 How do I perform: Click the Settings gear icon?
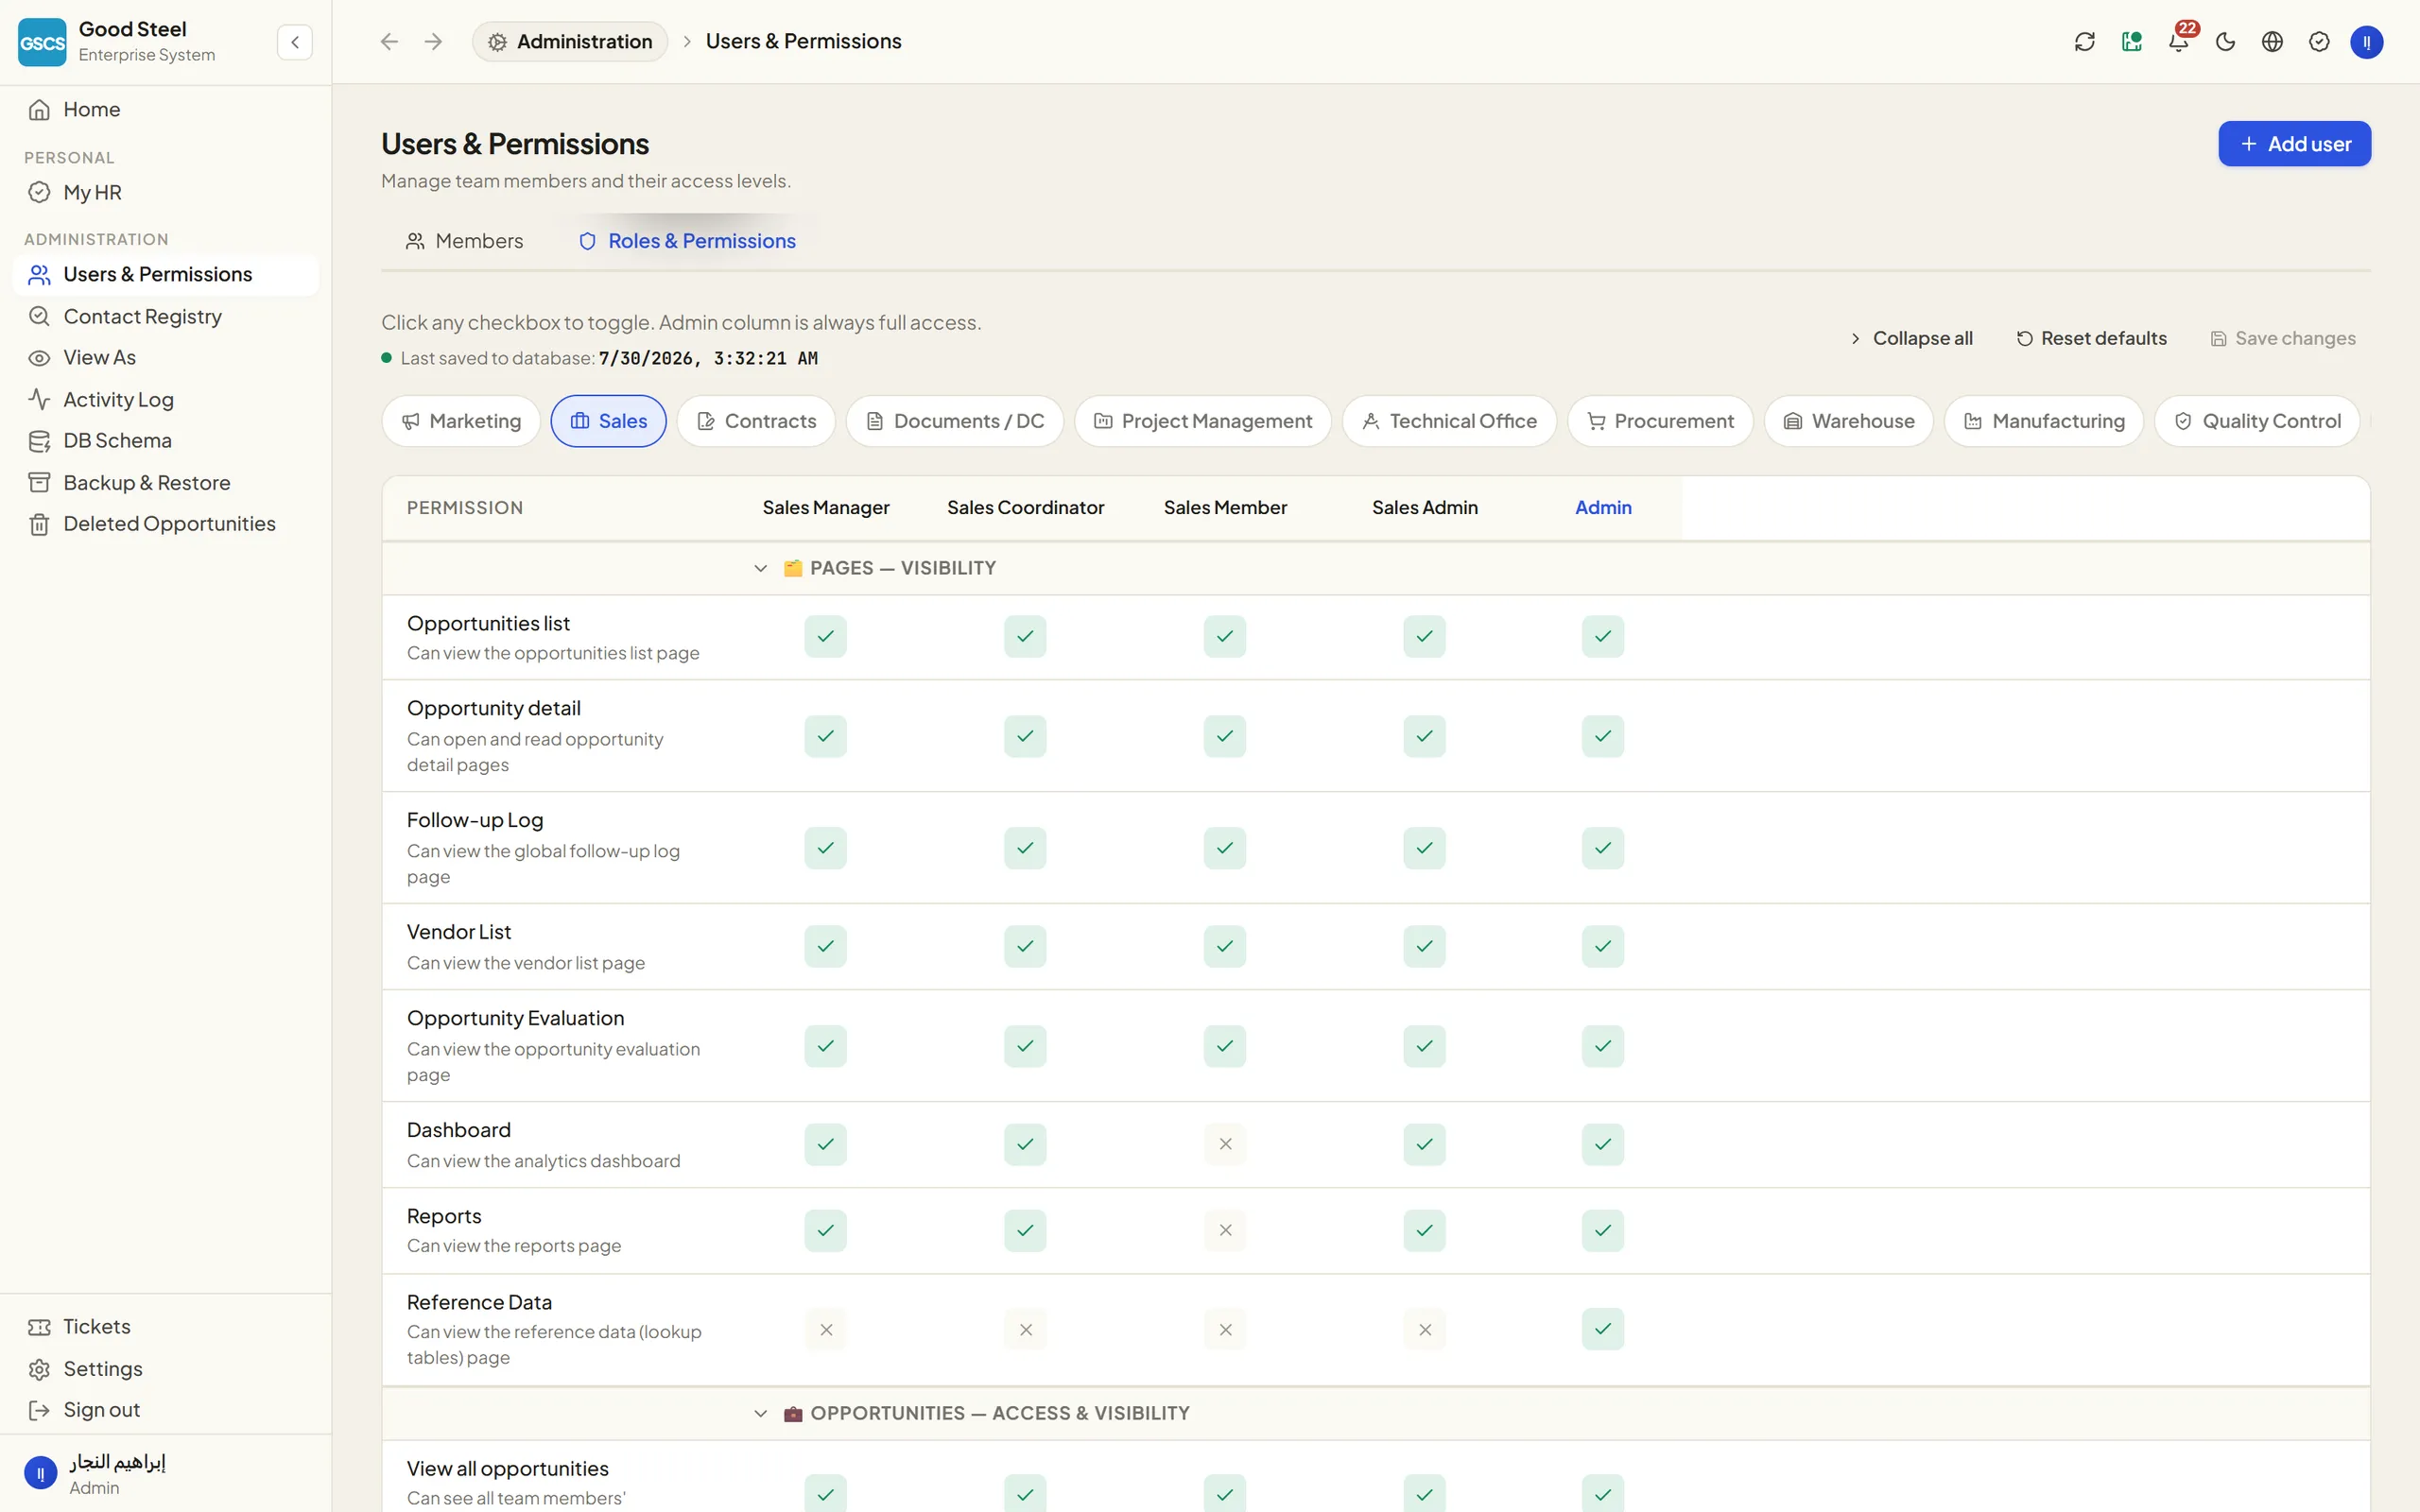[x=39, y=1369]
